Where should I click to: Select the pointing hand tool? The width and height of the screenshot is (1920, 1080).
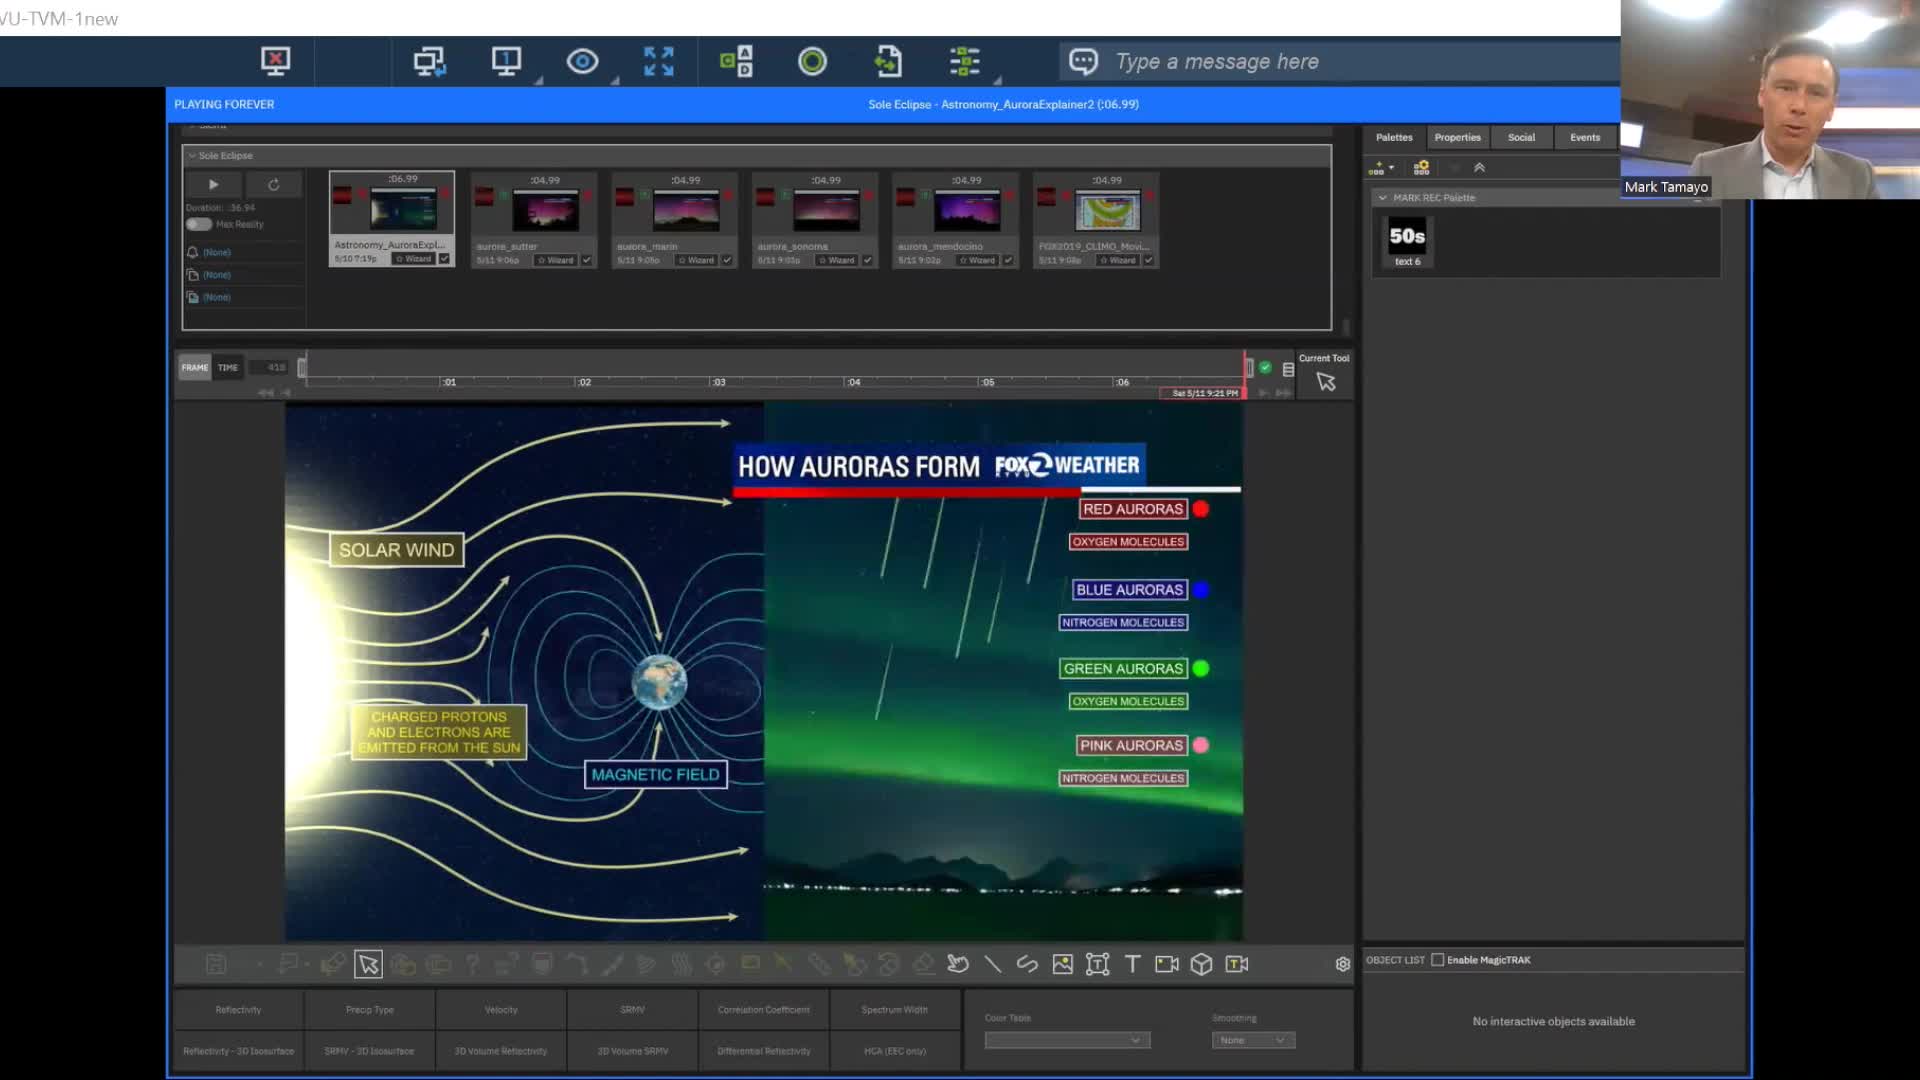(x=957, y=964)
